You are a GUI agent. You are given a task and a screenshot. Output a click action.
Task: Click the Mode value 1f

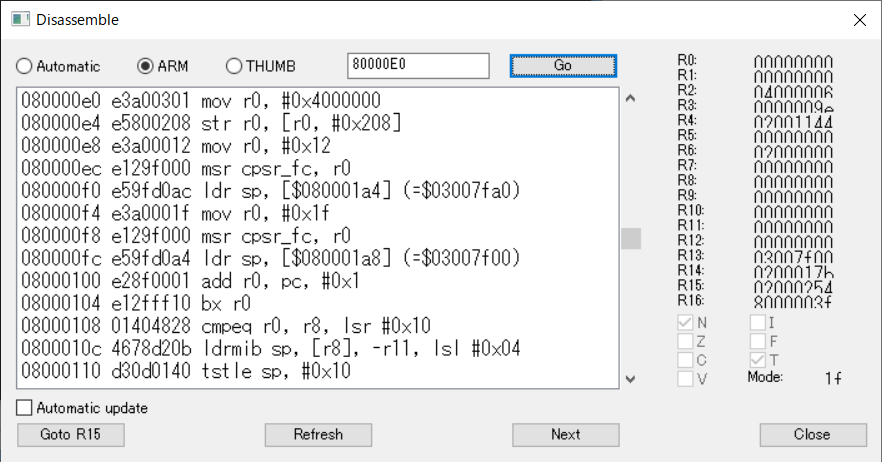tap(833, 378)
